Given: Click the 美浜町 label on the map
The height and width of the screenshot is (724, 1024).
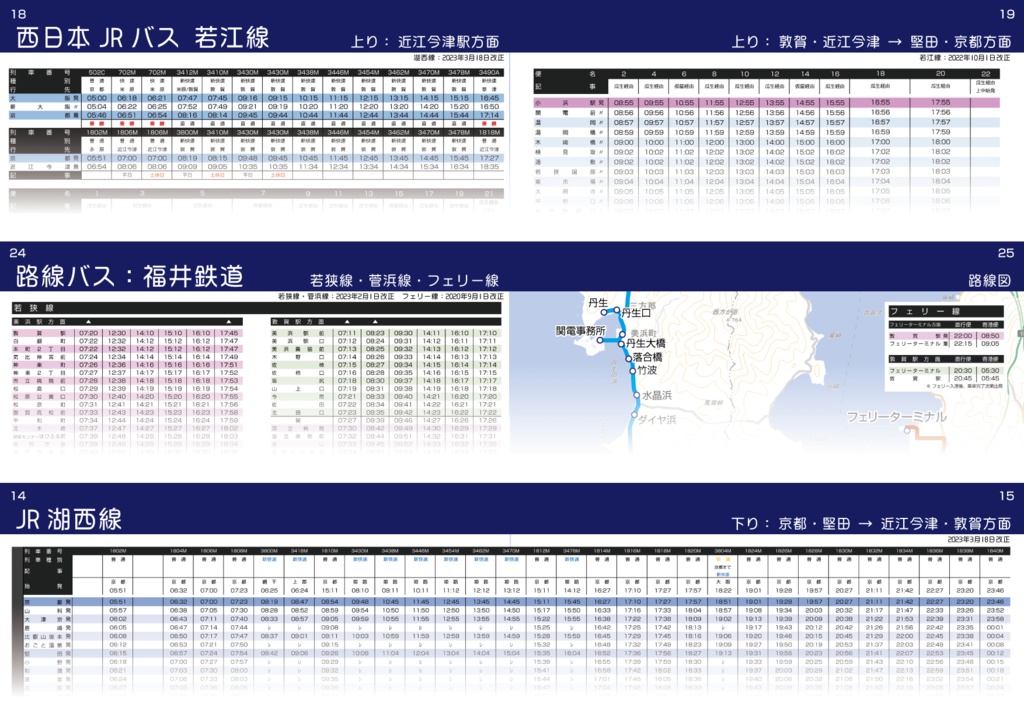Looking at the screenshot, I should pyautogui.click(x=643, y=333).
